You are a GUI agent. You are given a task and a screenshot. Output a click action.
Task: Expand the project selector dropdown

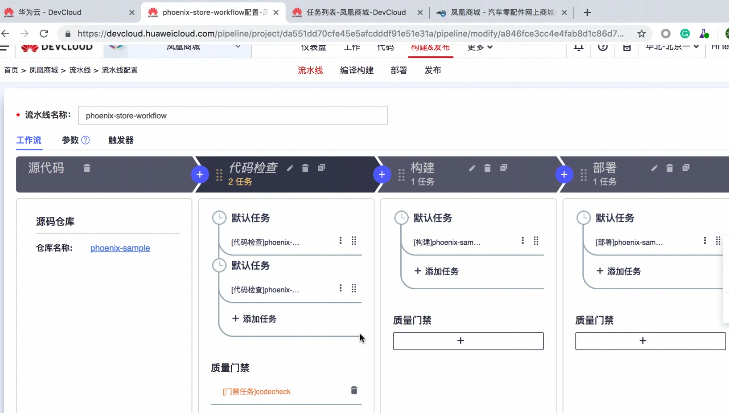(x=238, y=47)
